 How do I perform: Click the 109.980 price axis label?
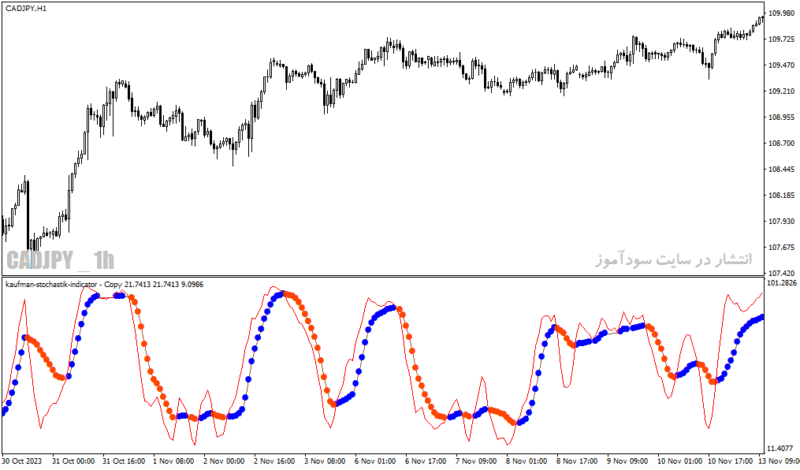(x=782, y=13)
